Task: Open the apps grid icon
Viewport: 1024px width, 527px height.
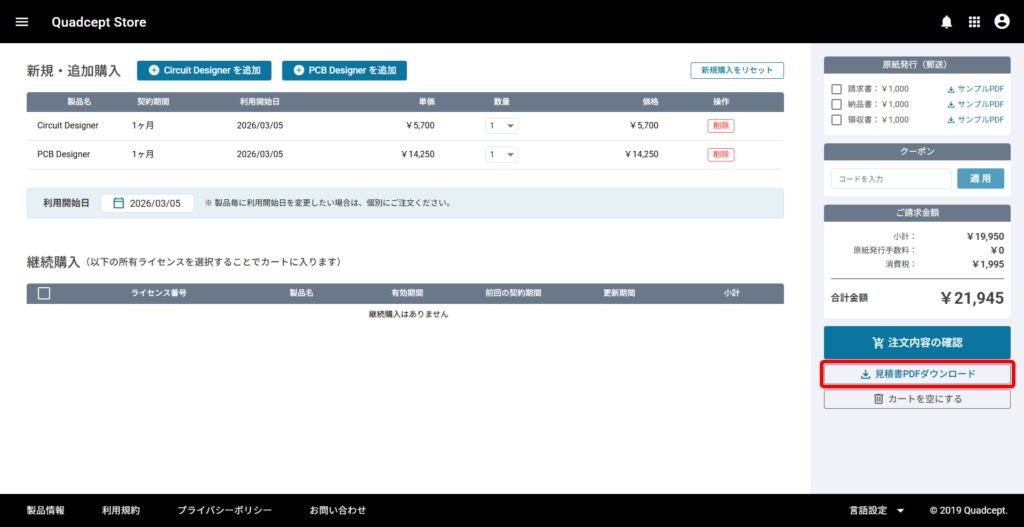Action: 974,22
